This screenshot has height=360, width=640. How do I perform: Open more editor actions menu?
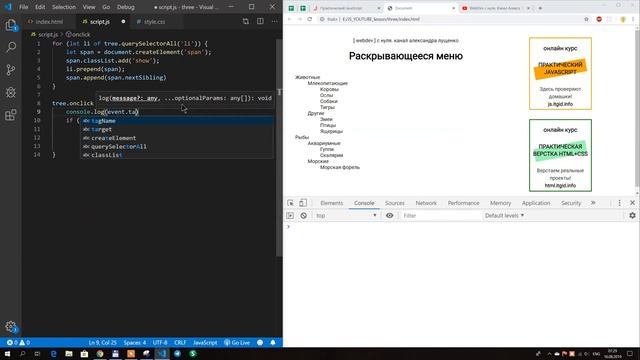click(x=274, y=21)
